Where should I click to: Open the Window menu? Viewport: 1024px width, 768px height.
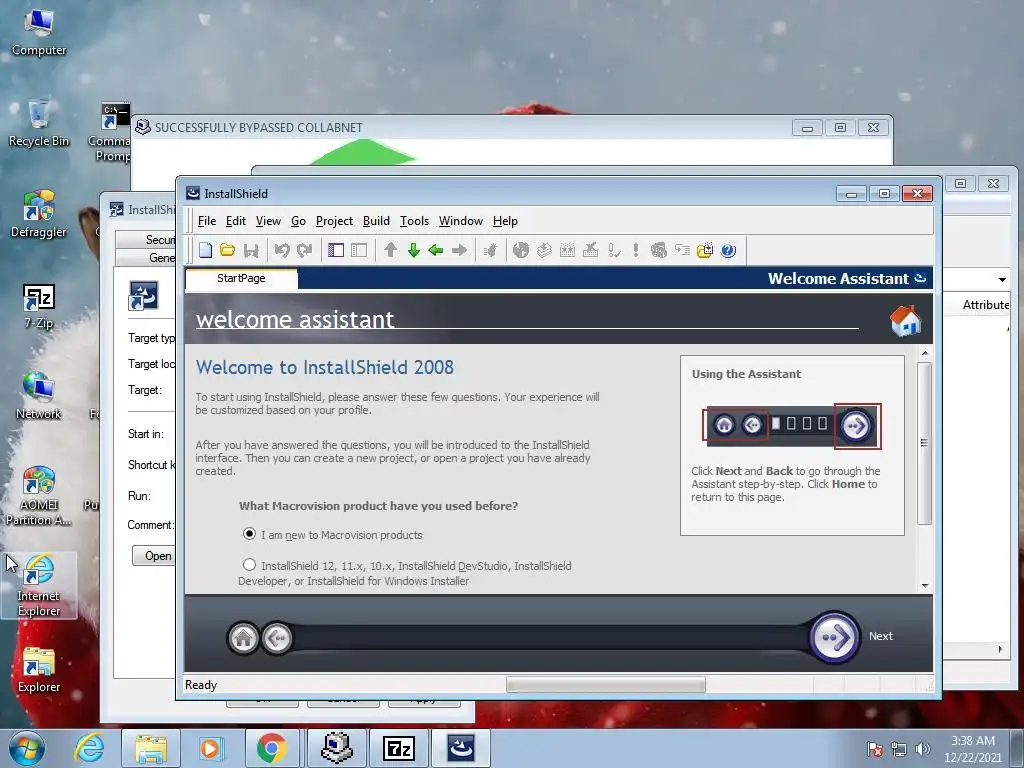click(460, 221)
